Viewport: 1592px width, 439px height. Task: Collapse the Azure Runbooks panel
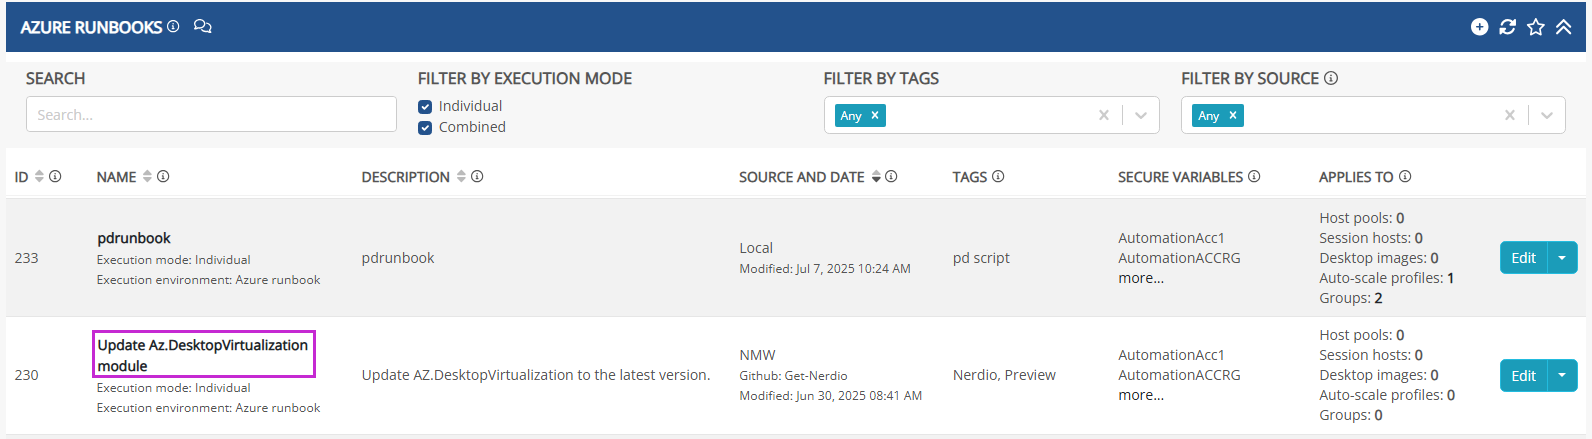pos(1564,27)
